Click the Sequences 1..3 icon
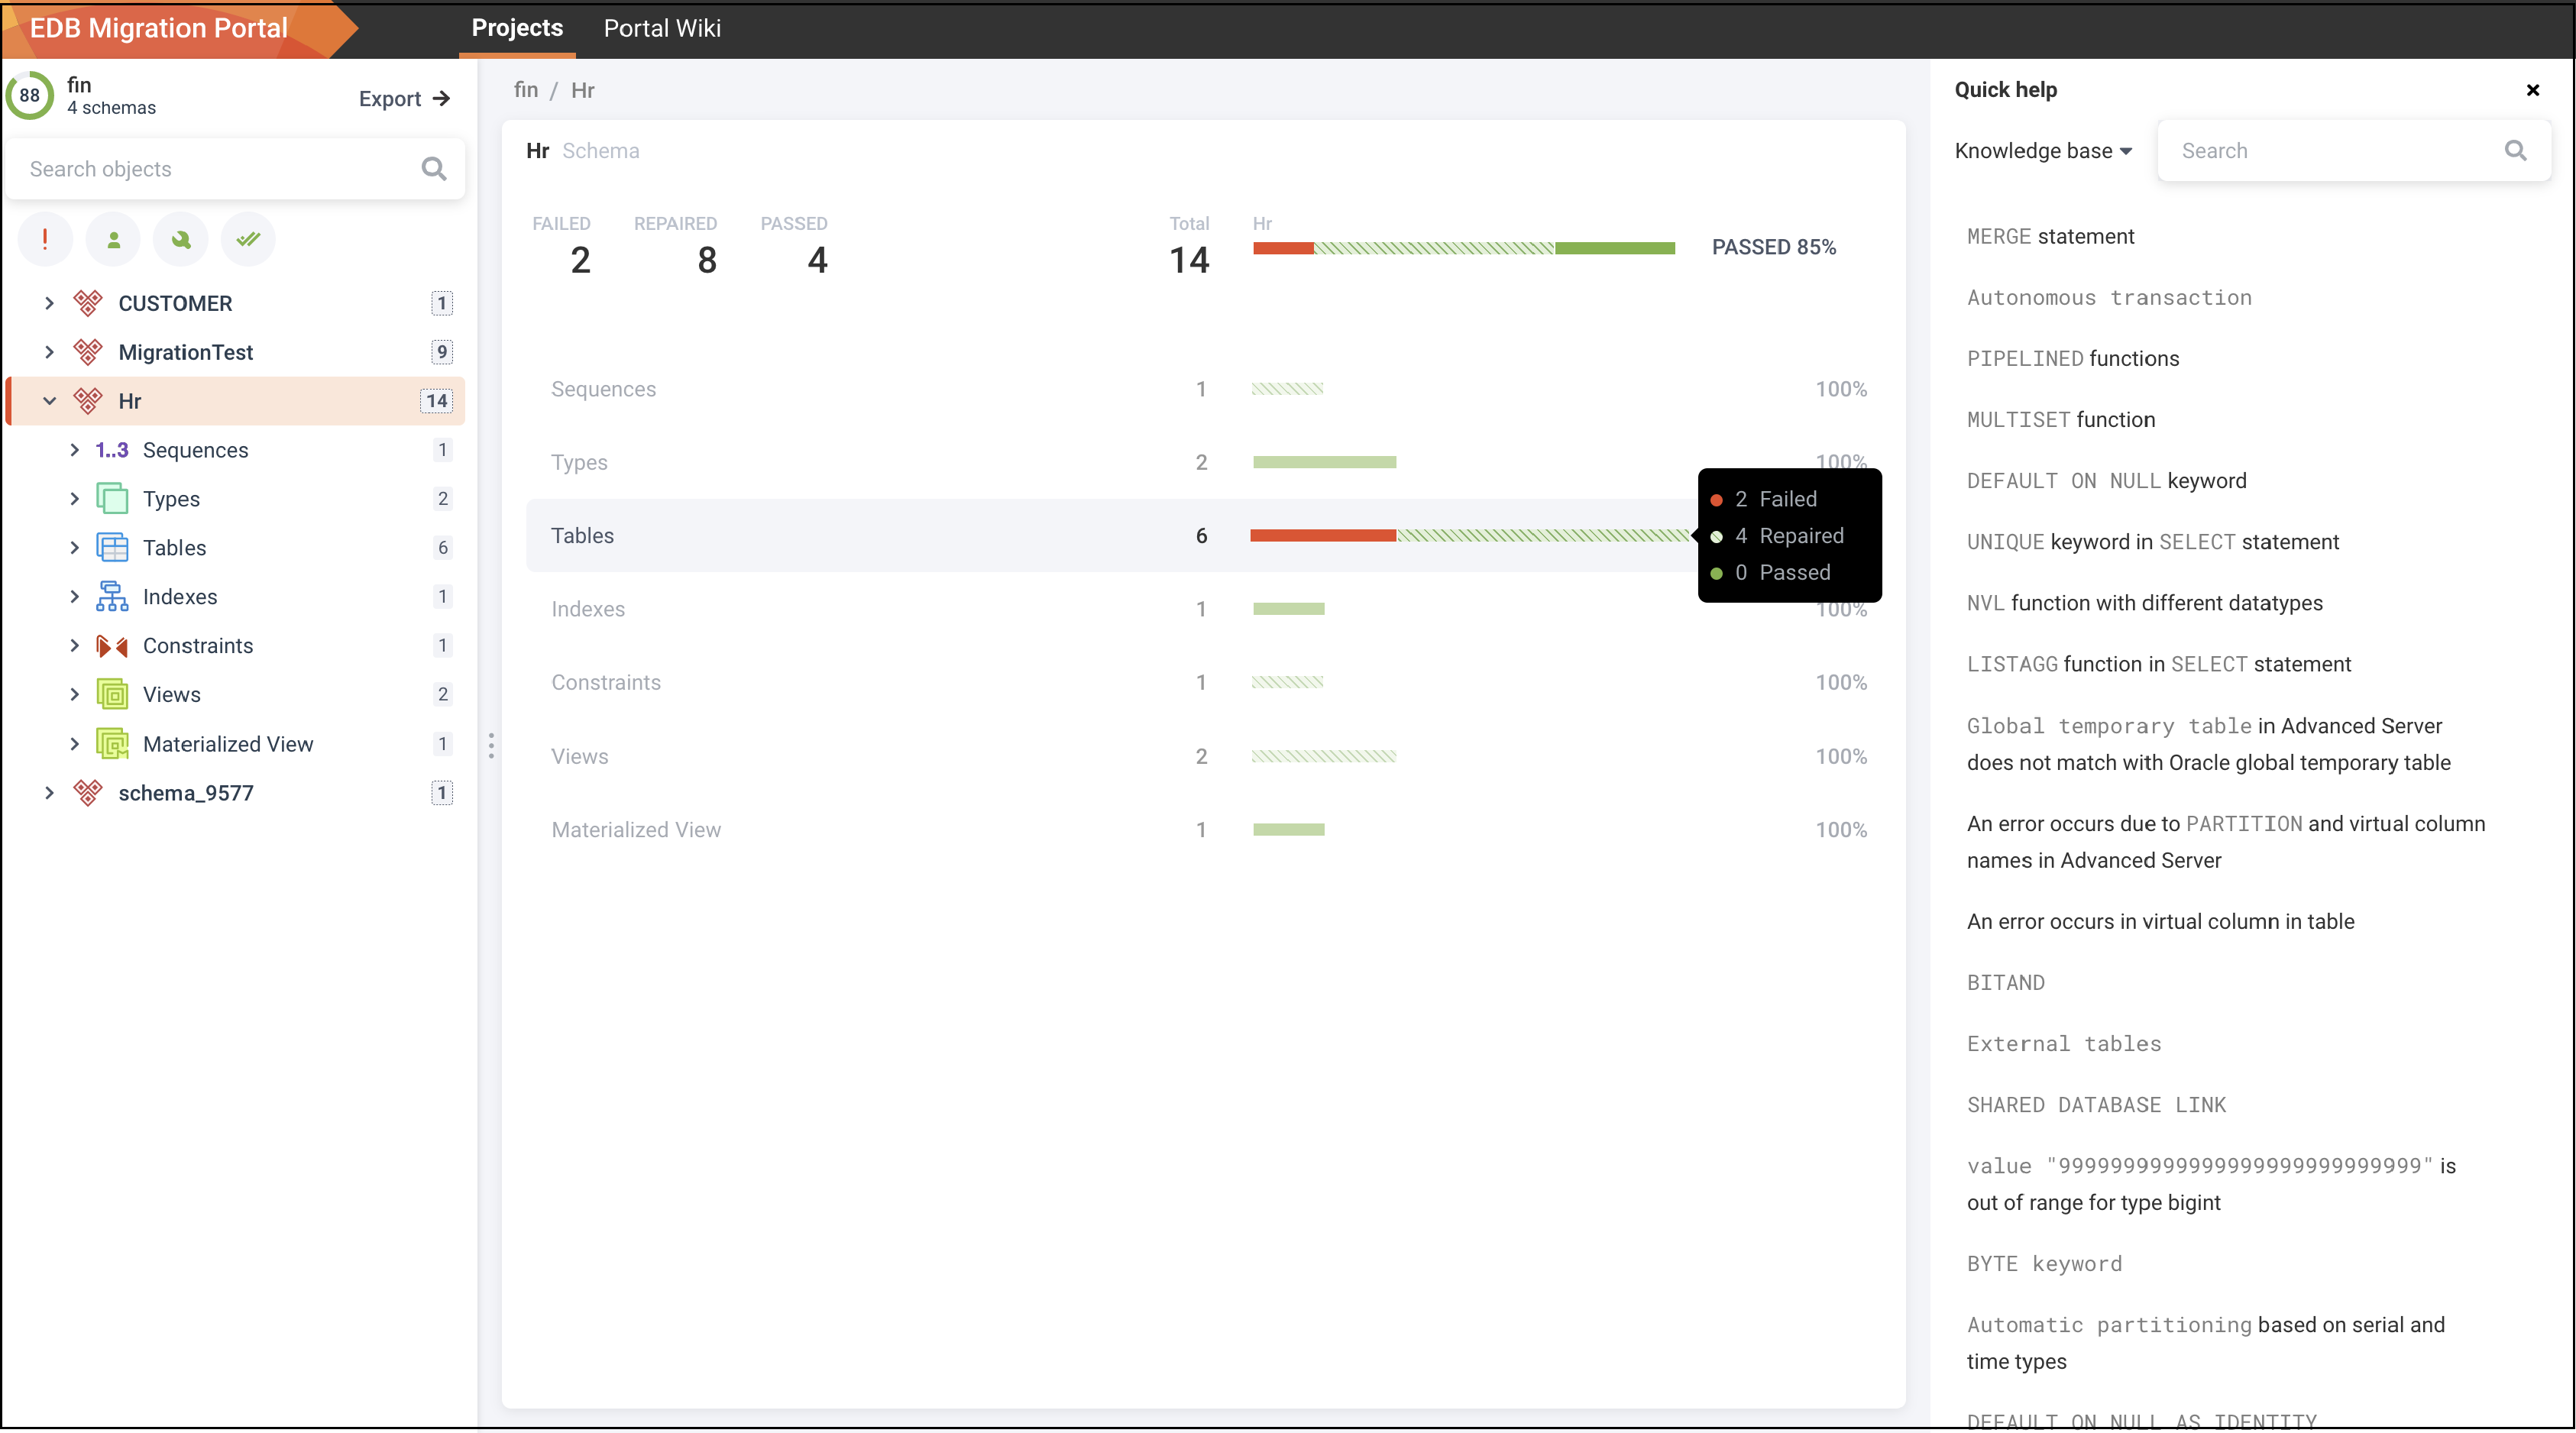 coord(112,450)
